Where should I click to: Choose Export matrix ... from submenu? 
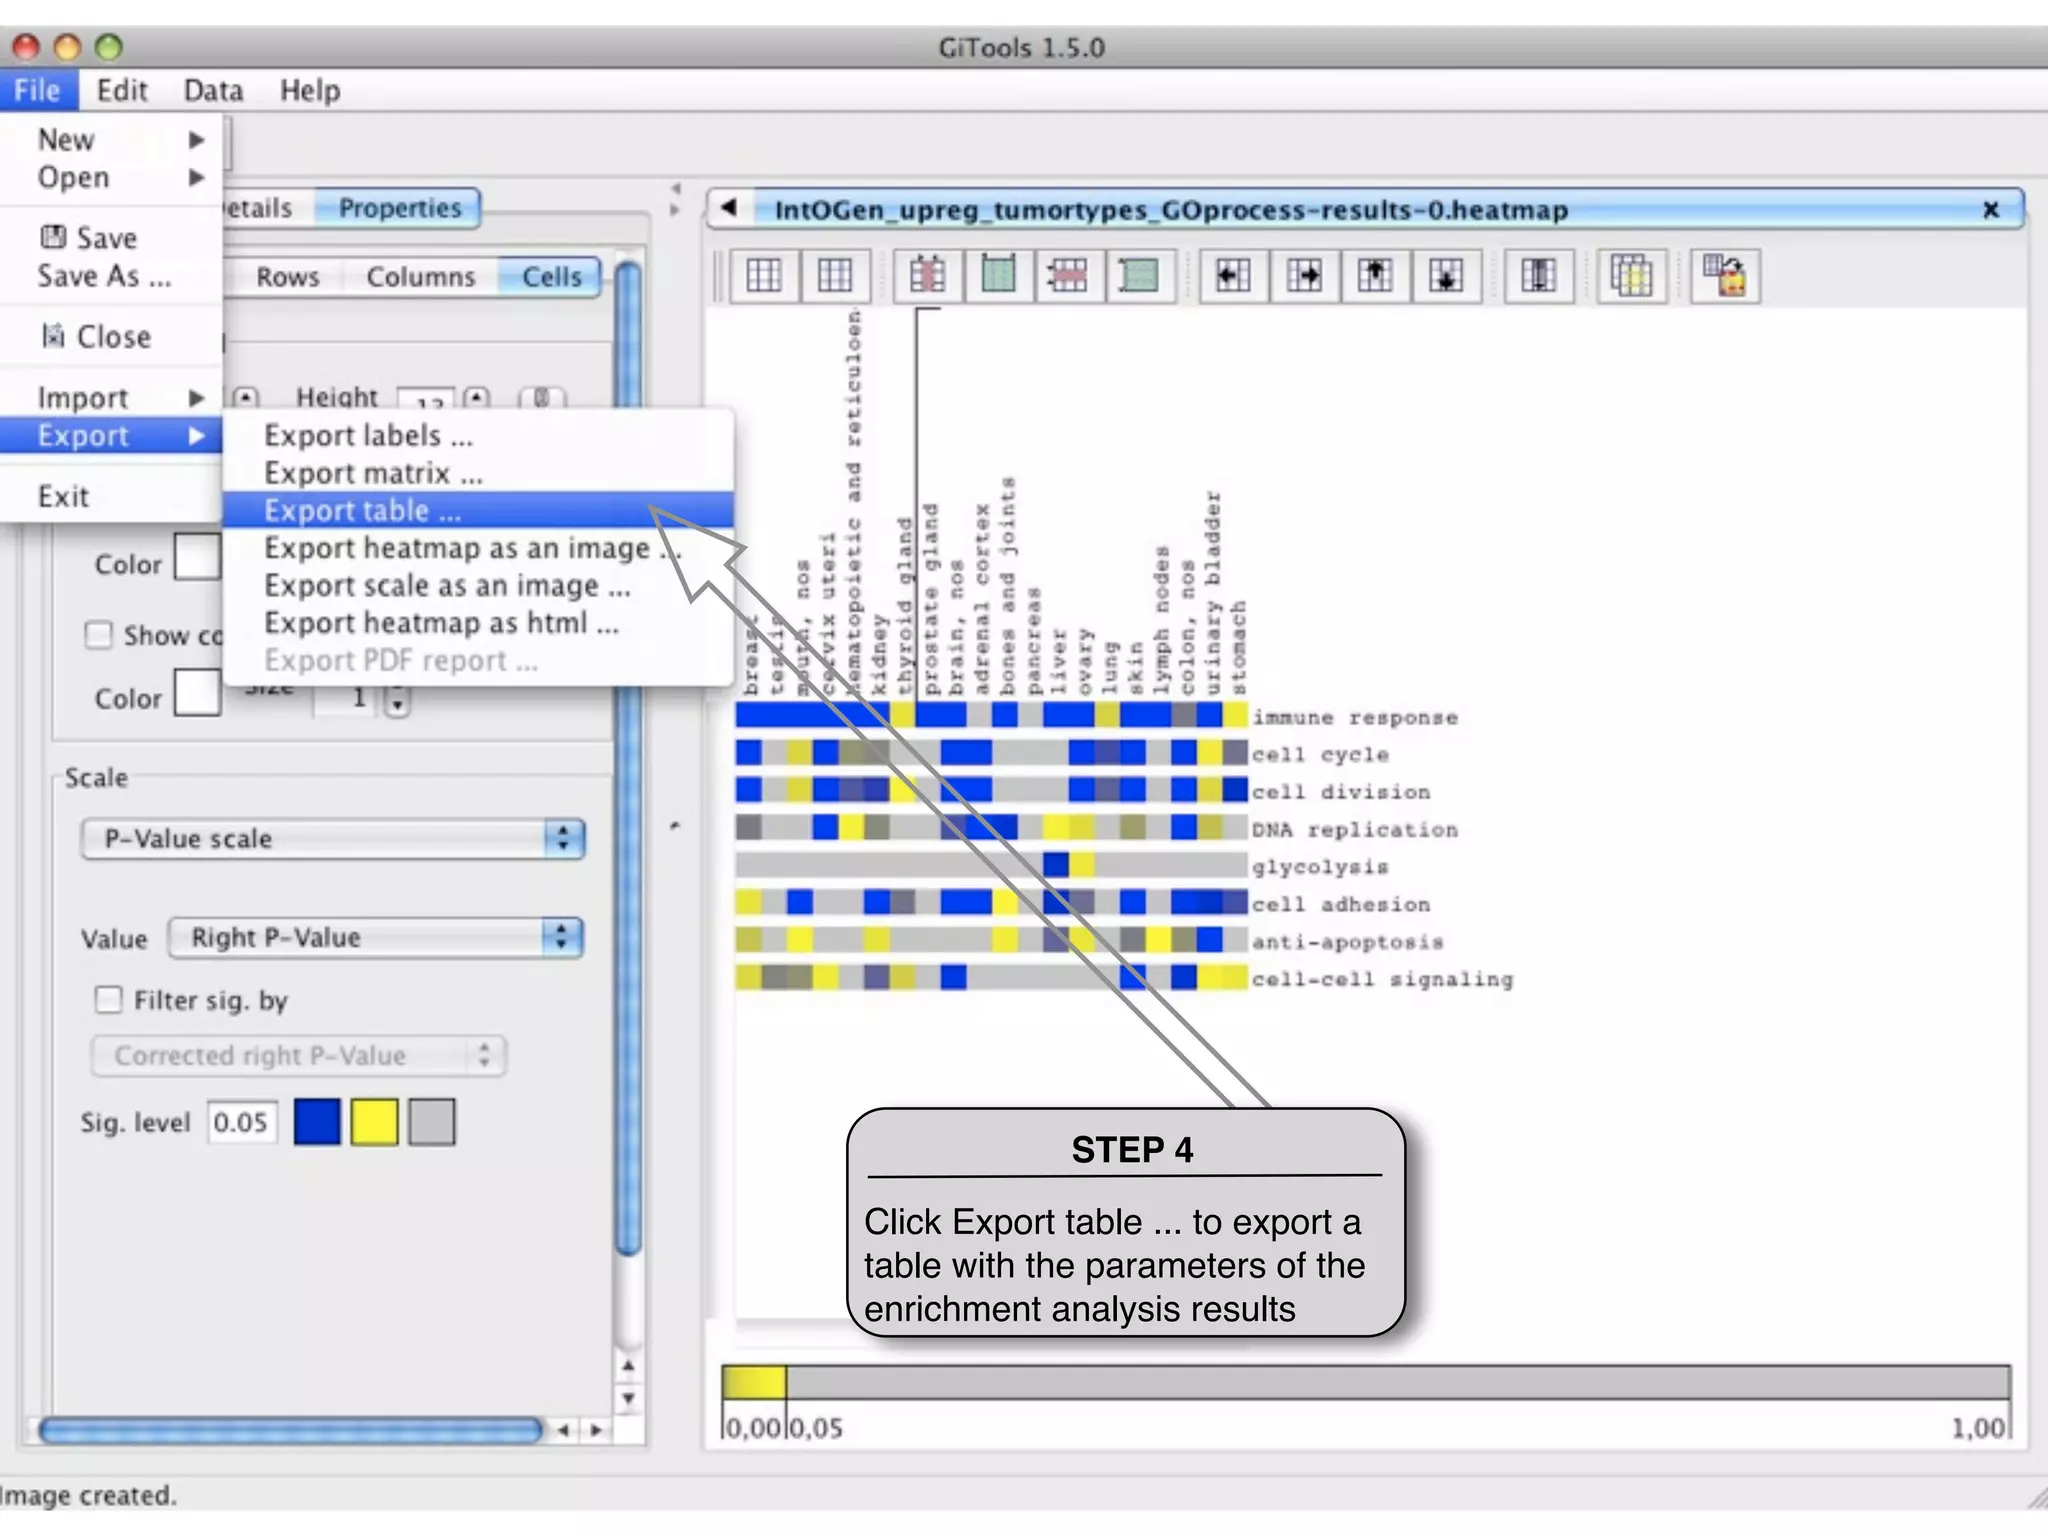(x=478, y=473)
